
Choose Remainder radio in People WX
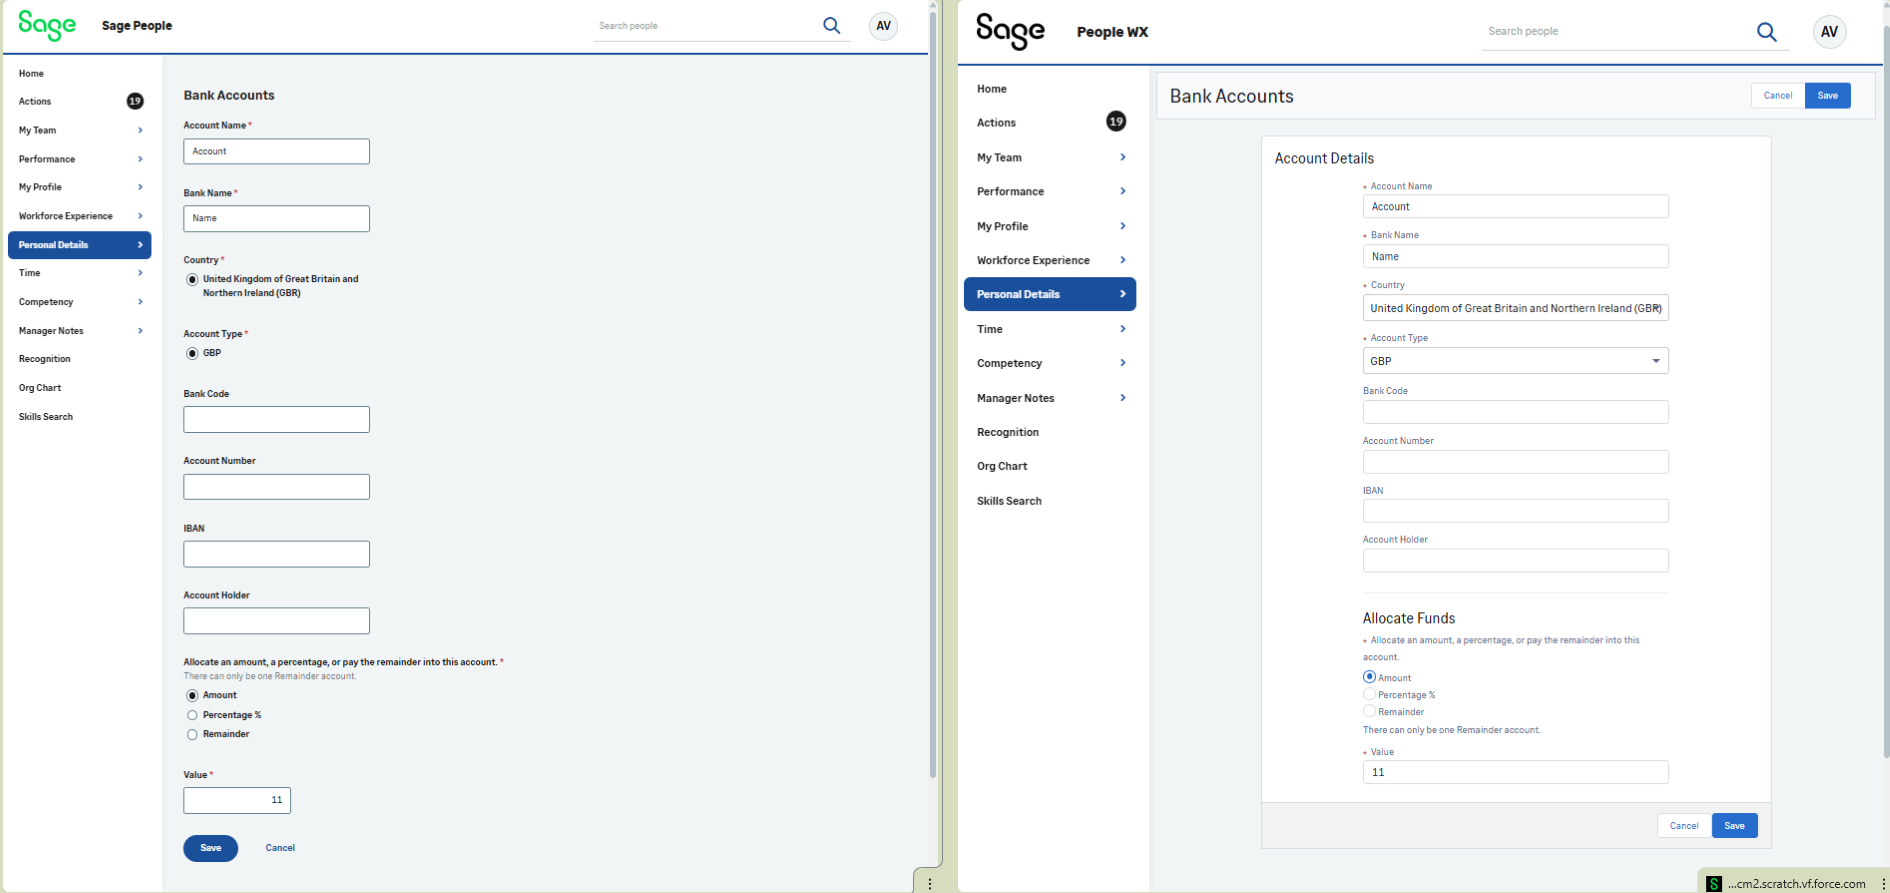pyautogui.click(x=1369, y=711)
